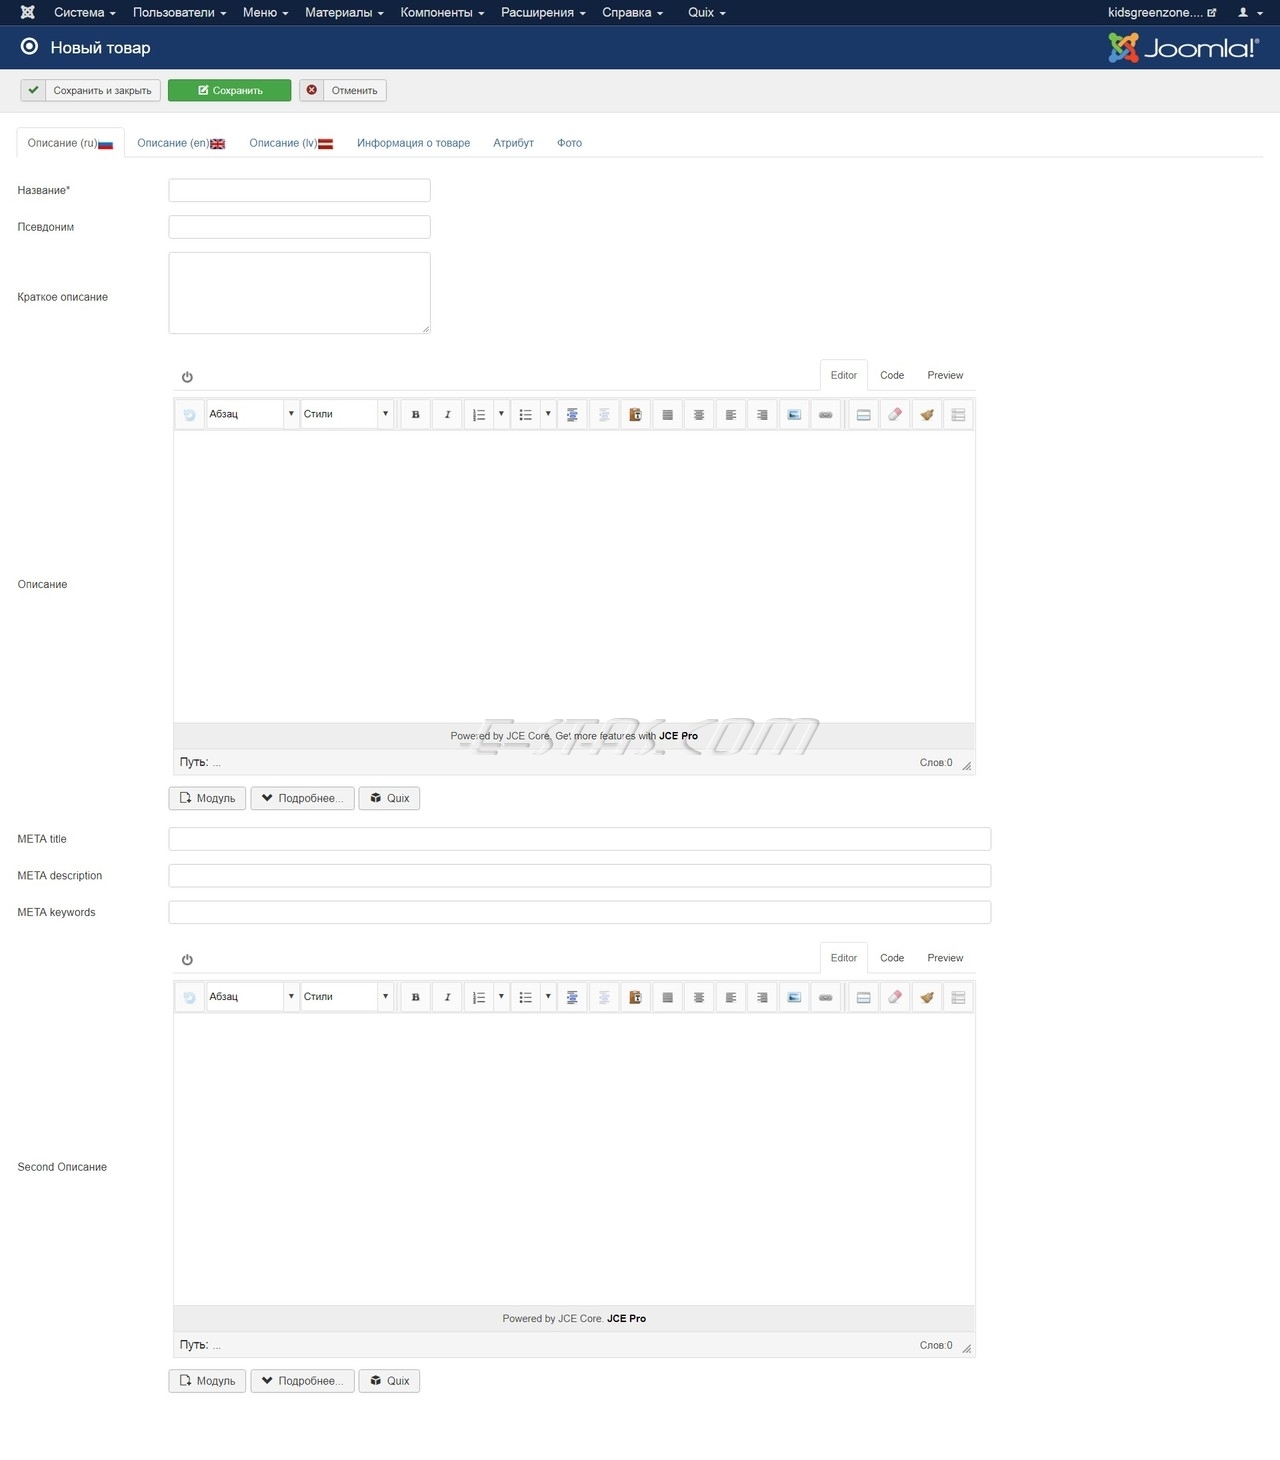Viewport: 1280px width, 1460px height.
Task: Open Стили dropdown in Описание editor
Action: click(346, 414)
